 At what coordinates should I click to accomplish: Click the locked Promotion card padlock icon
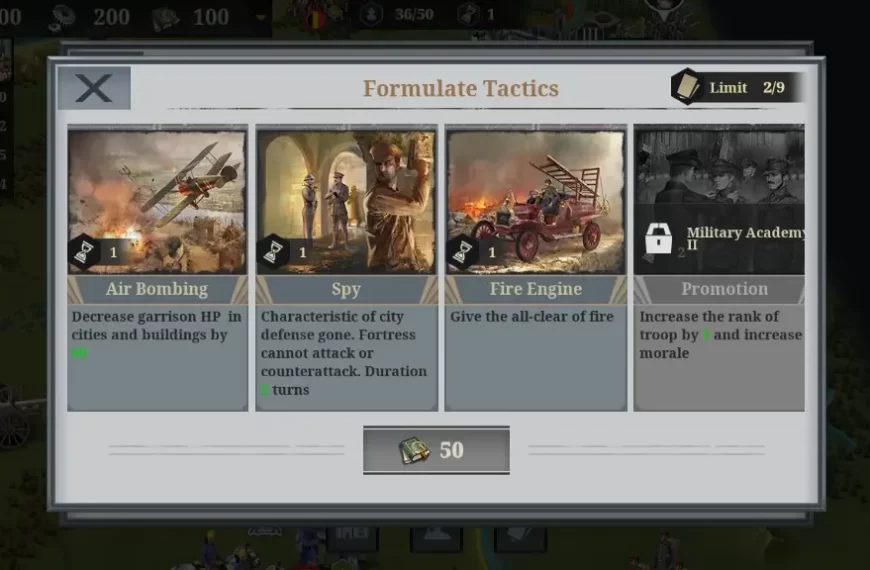click(659, 239)
